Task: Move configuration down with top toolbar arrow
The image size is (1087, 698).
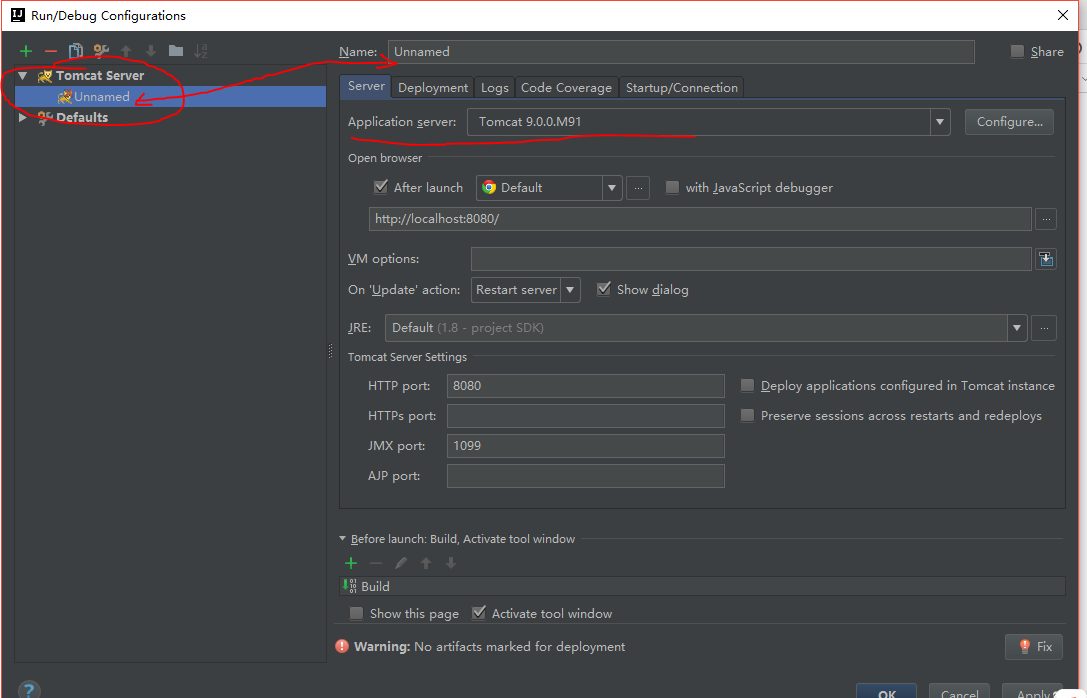Action: click(151, 51)
